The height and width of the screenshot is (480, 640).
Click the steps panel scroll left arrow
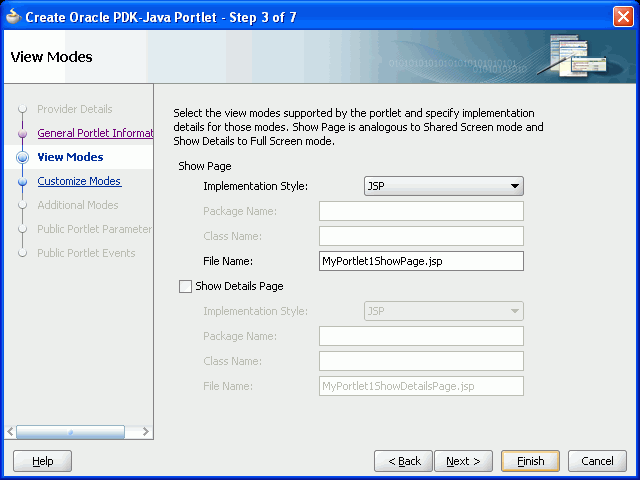click(10, 432)
